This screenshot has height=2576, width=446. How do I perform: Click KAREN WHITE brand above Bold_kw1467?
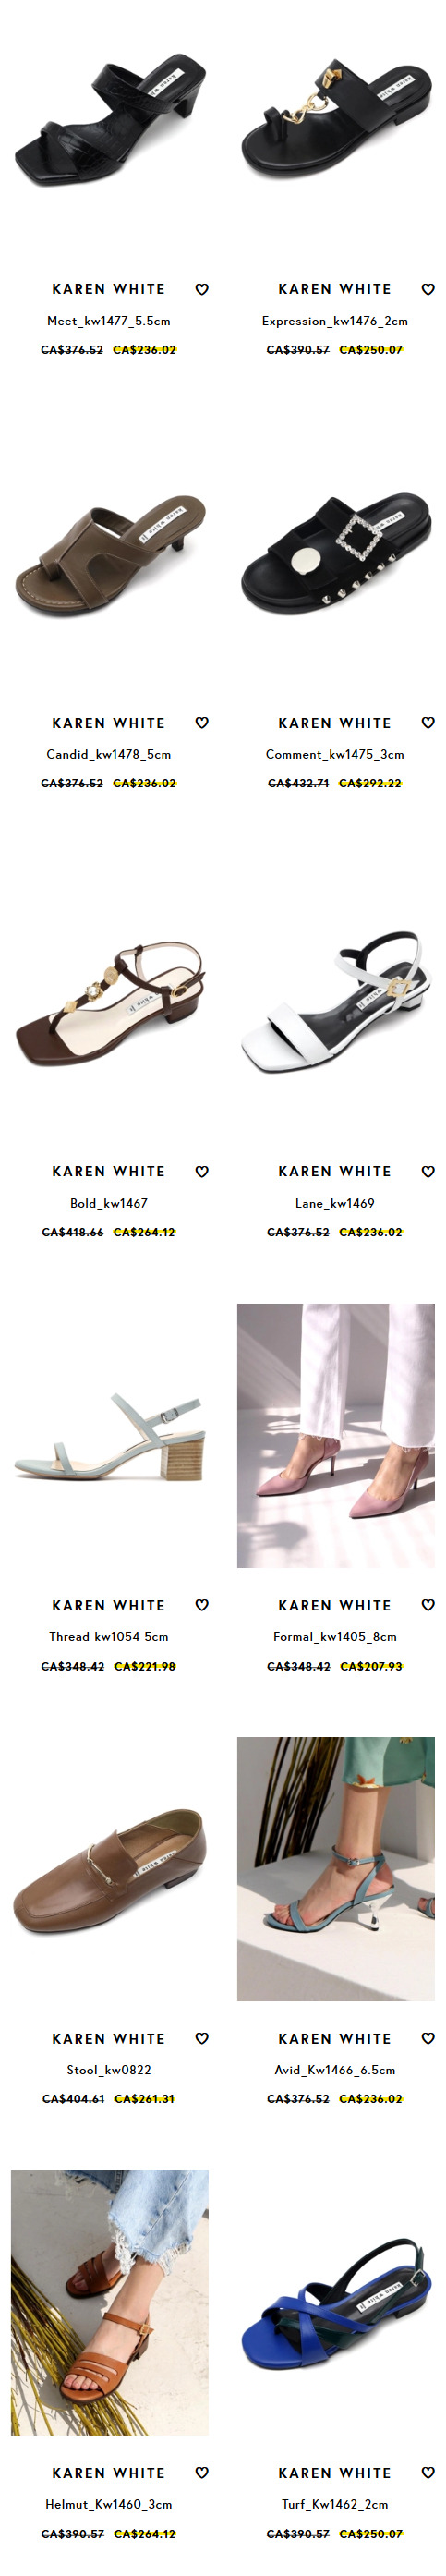[109, 1171]
